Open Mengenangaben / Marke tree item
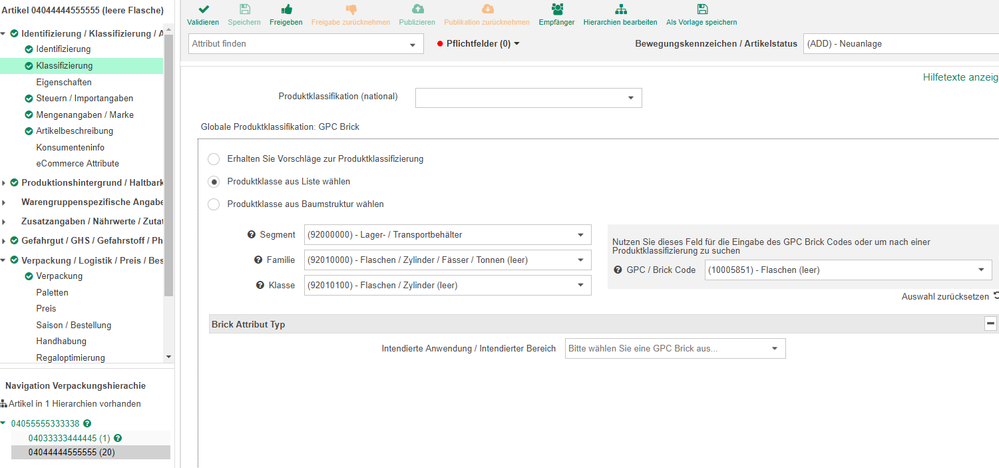This screenshot has width=999, height=468. point(85,115)
